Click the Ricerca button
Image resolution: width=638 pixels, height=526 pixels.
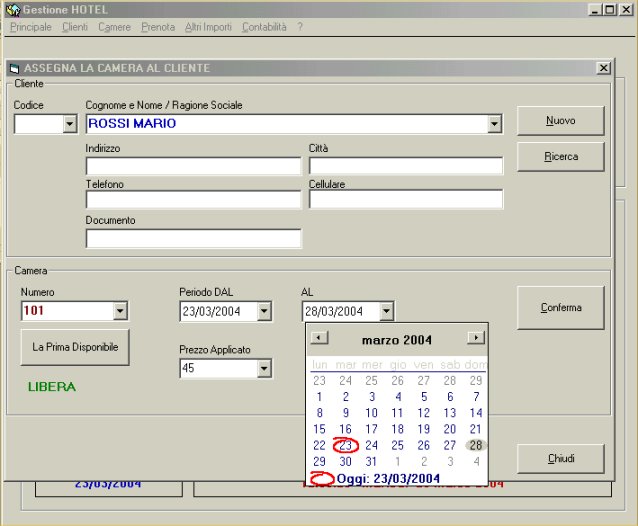point(560,157)
